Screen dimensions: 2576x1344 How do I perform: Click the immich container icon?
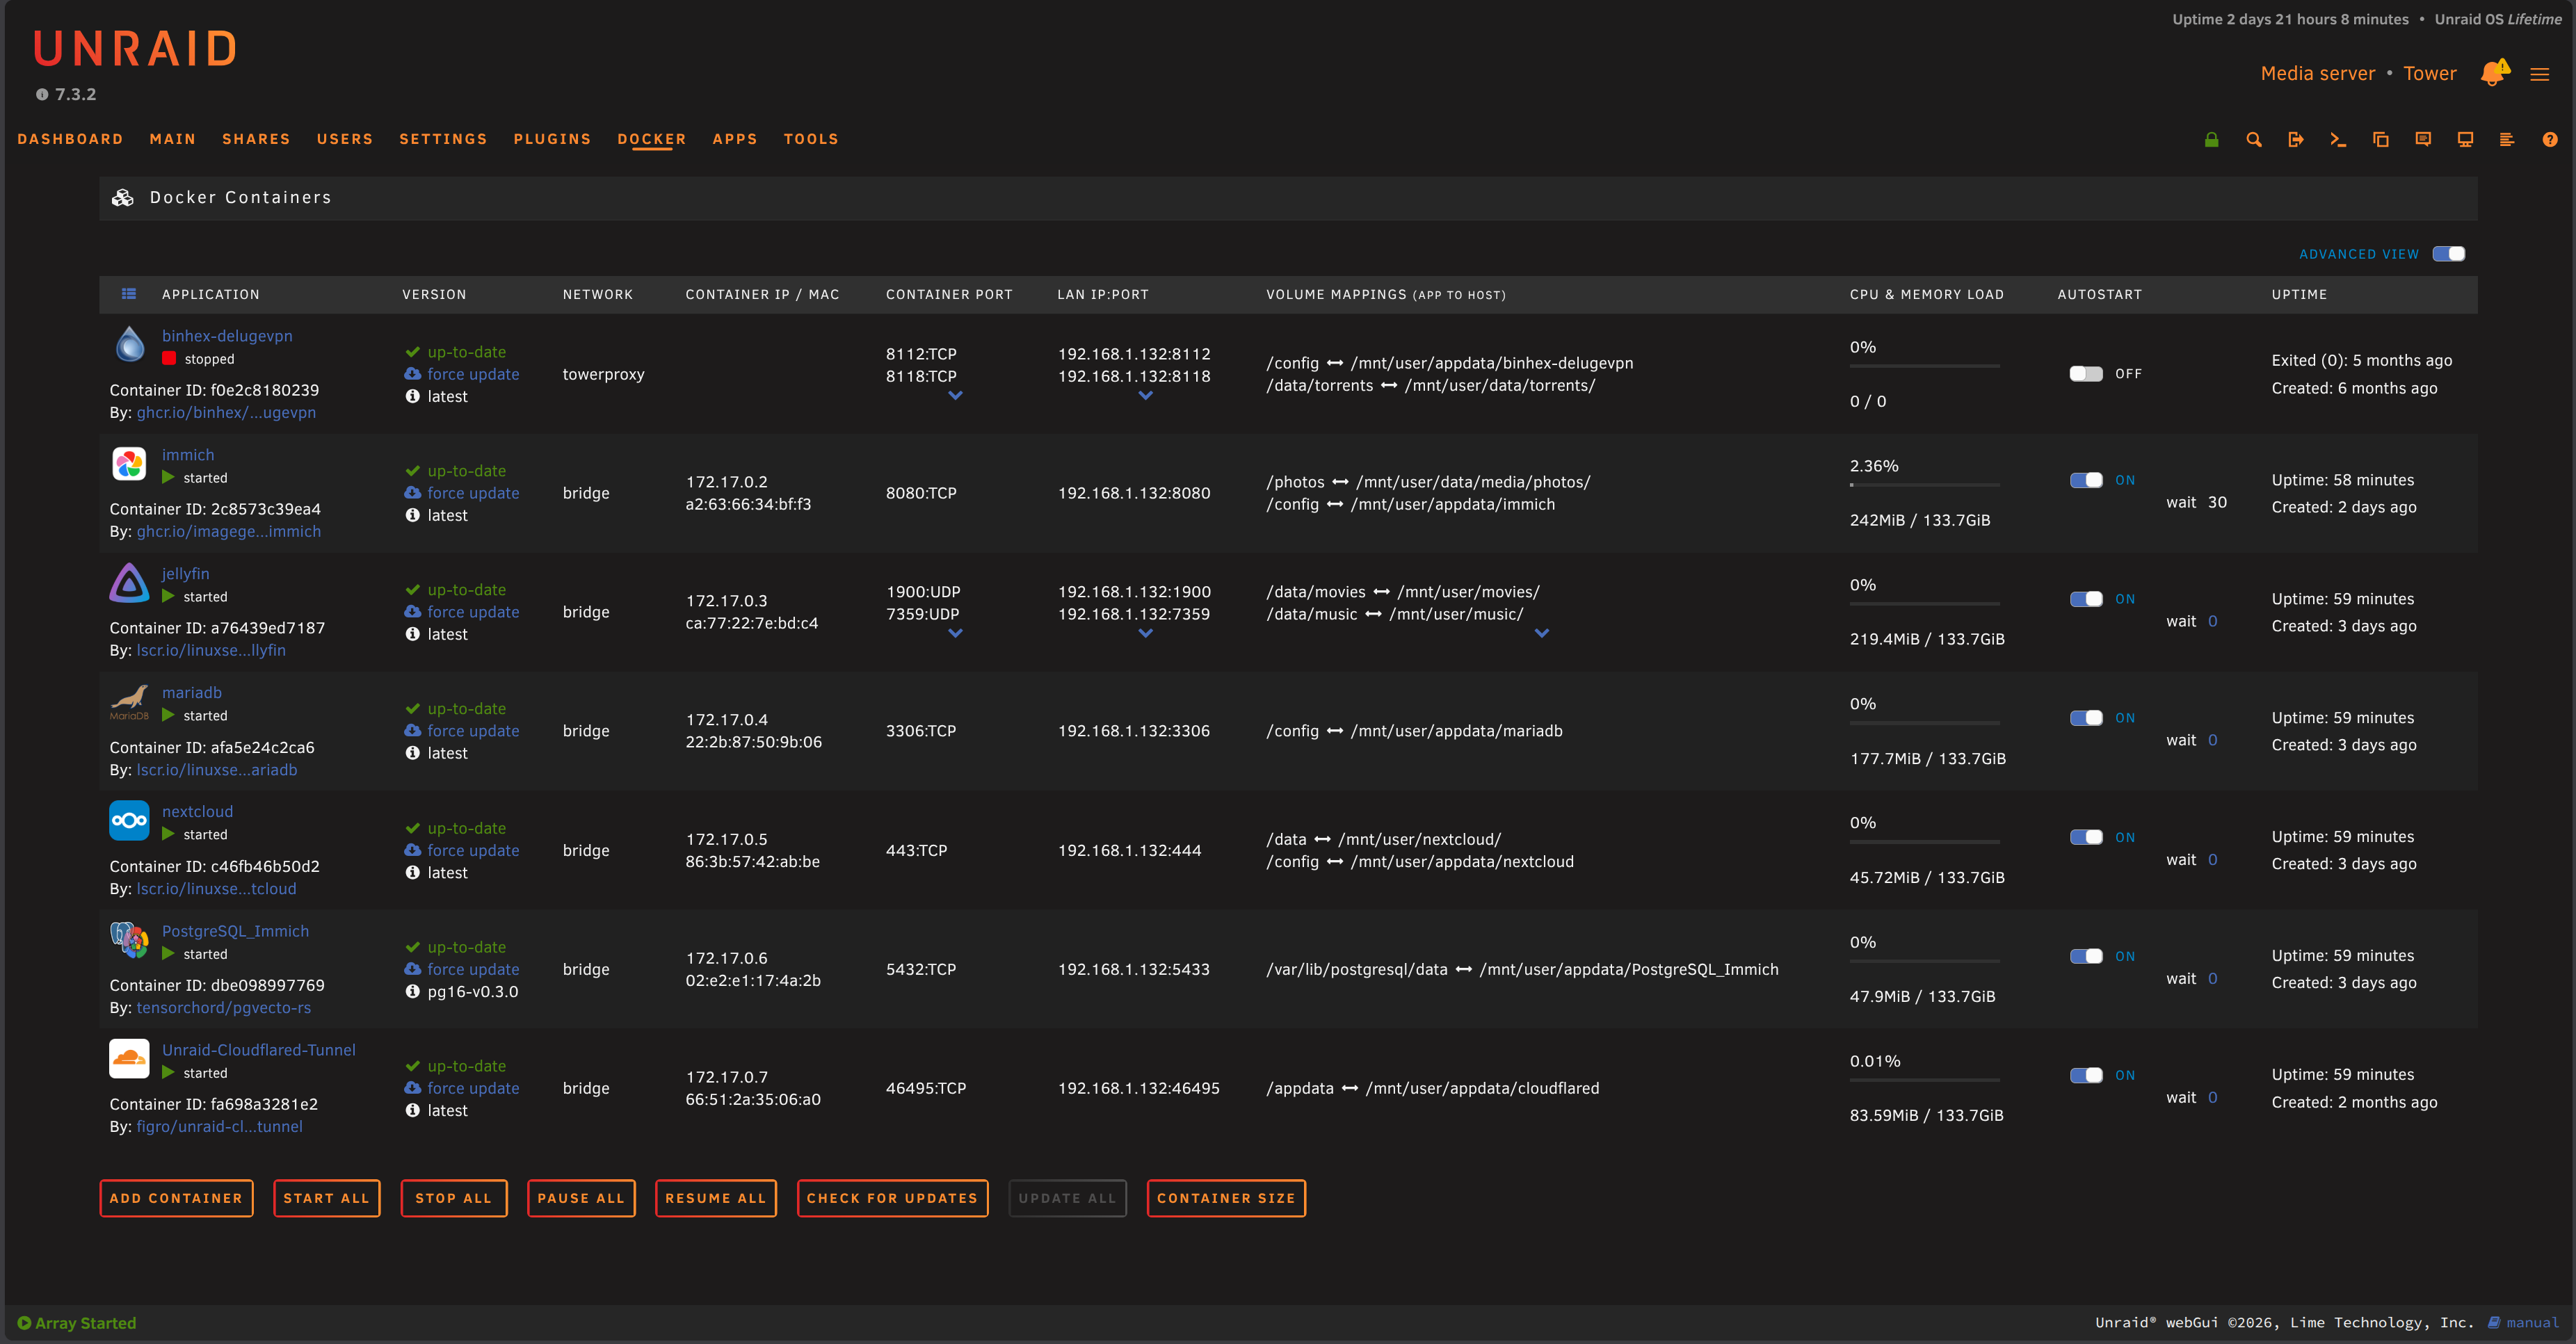129,464
